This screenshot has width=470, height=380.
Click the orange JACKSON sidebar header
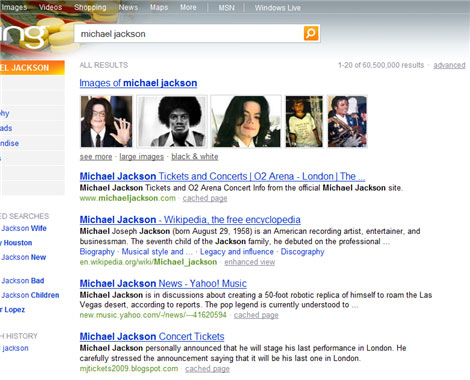(32, 68)
